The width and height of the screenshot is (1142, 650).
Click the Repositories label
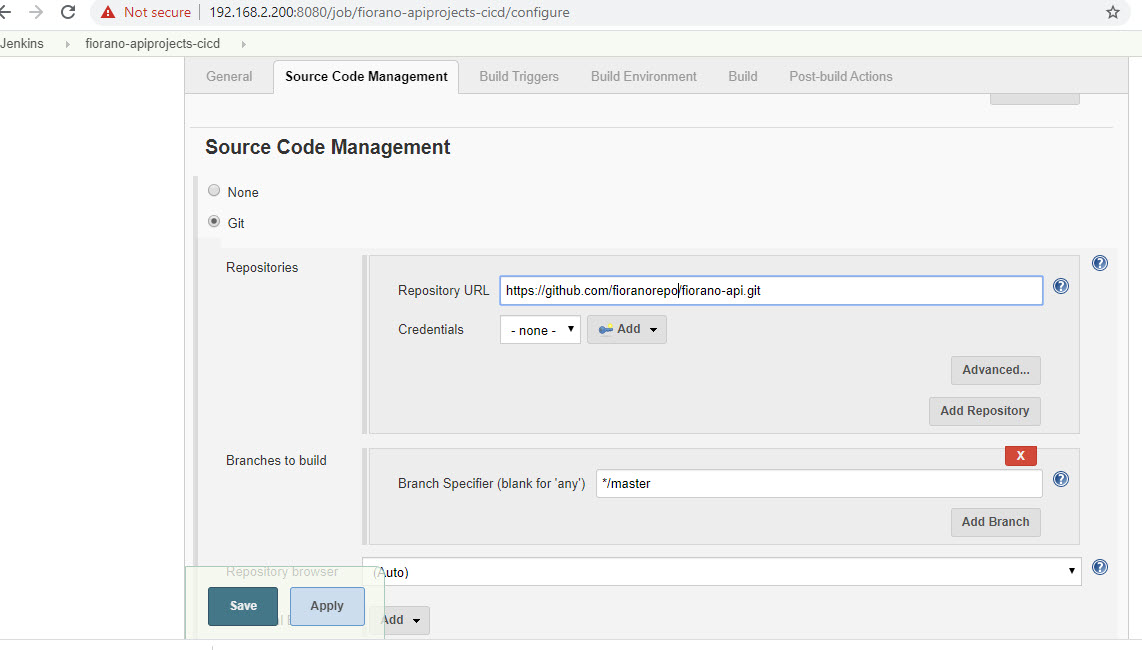[261, 267]
